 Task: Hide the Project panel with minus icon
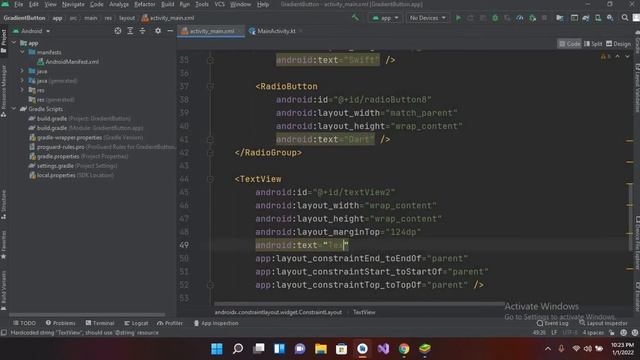(x=170, y=31)
